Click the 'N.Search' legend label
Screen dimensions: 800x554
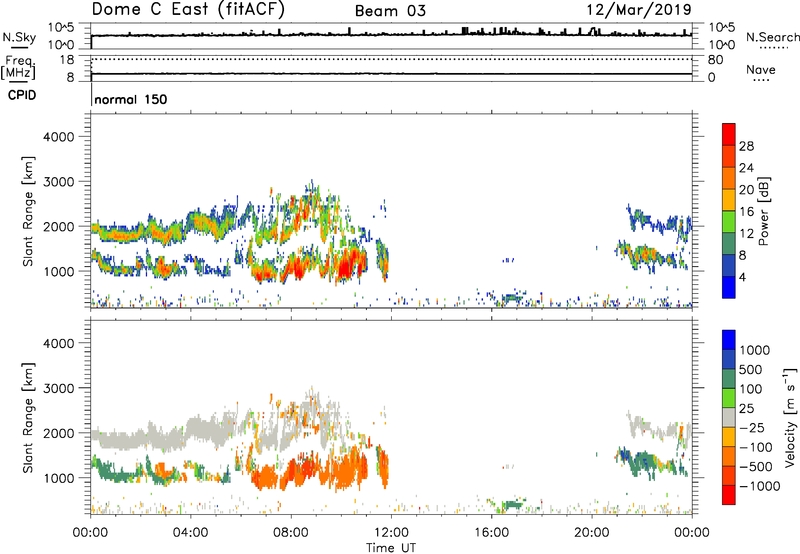click(773, 37)
